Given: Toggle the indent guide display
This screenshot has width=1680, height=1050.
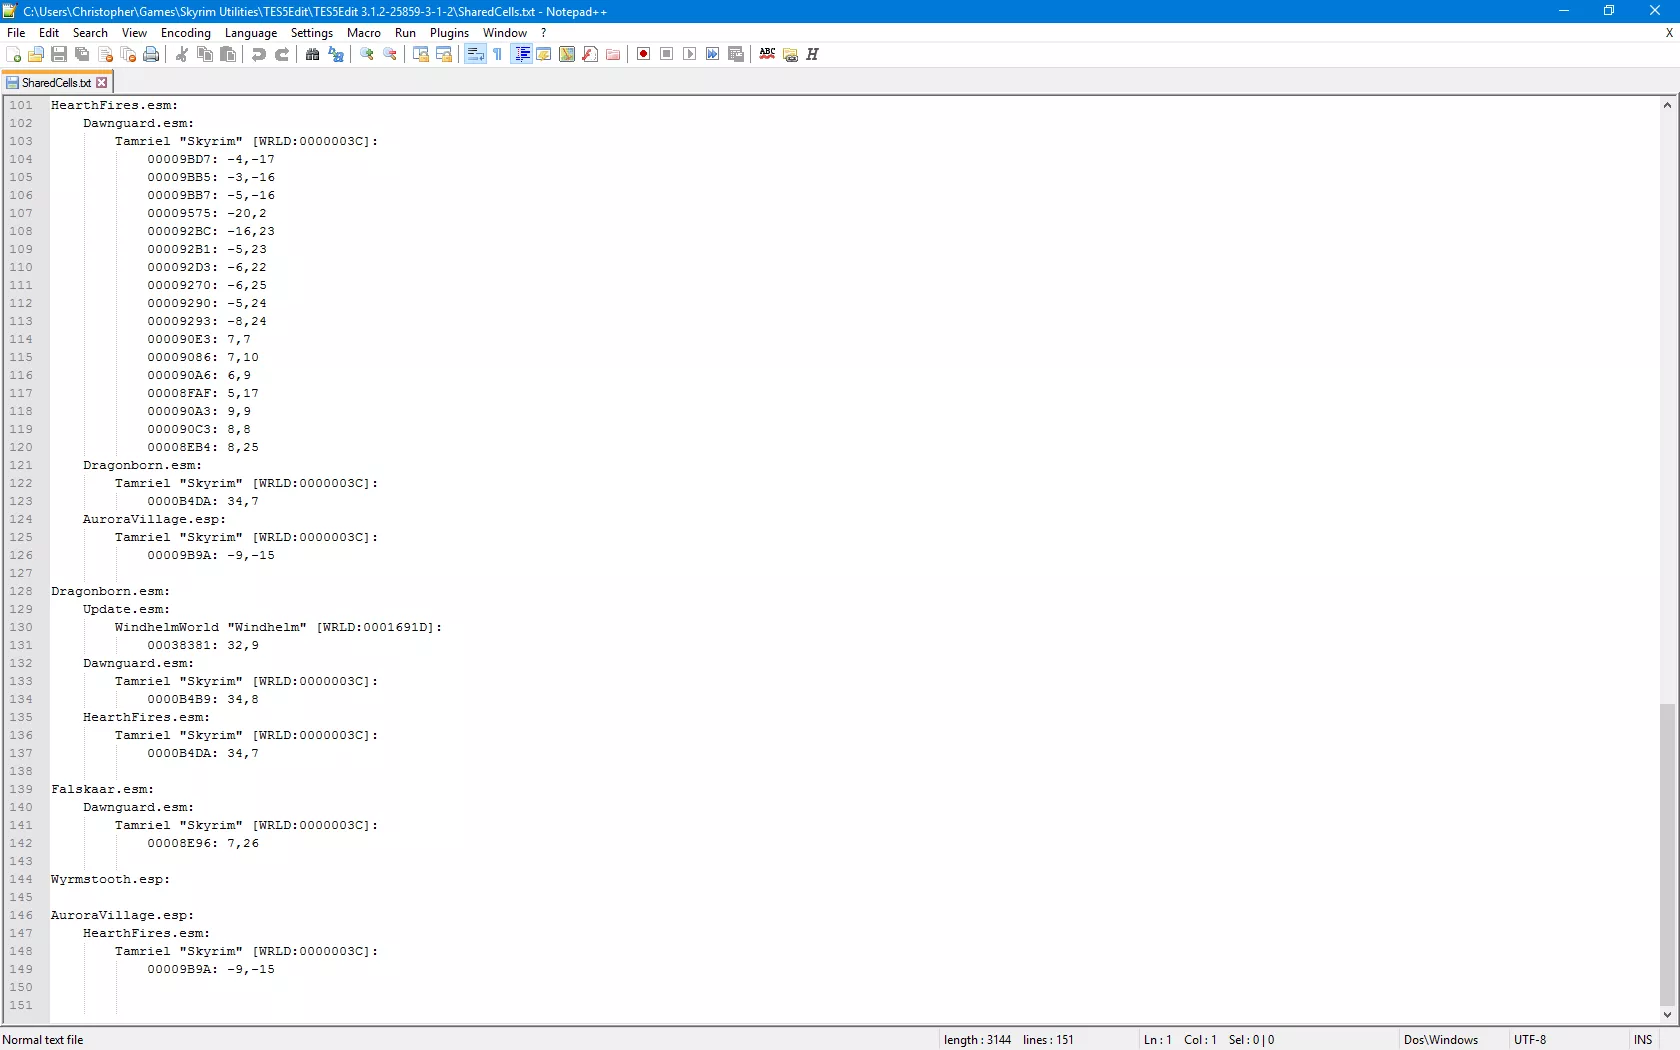Looking at the screenshot, I should pyautogui.click(x=521, y=54).
